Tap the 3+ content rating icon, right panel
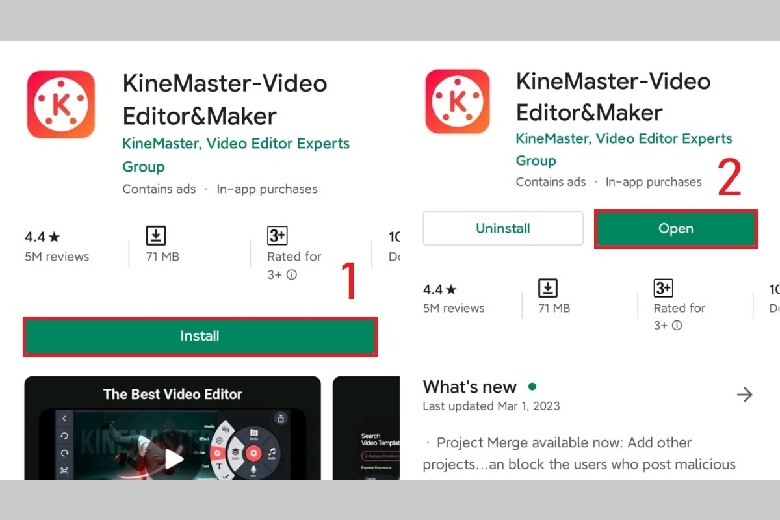 point(663,288)
